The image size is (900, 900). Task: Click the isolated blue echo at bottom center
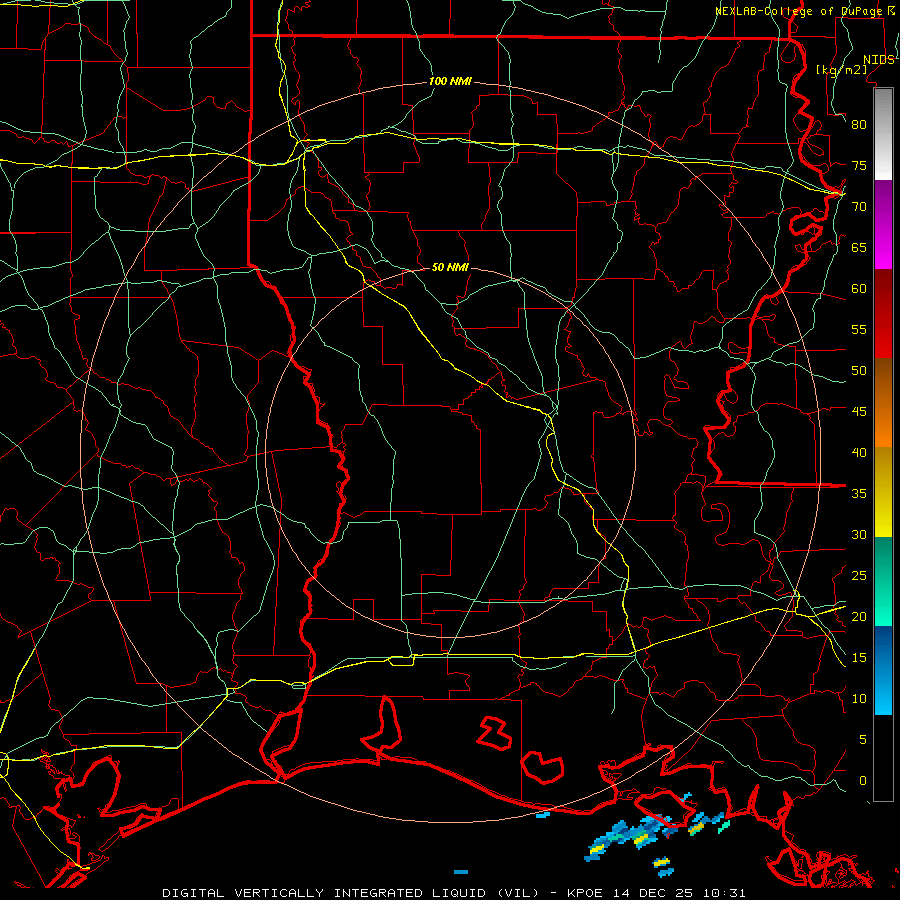pos(461,872)
